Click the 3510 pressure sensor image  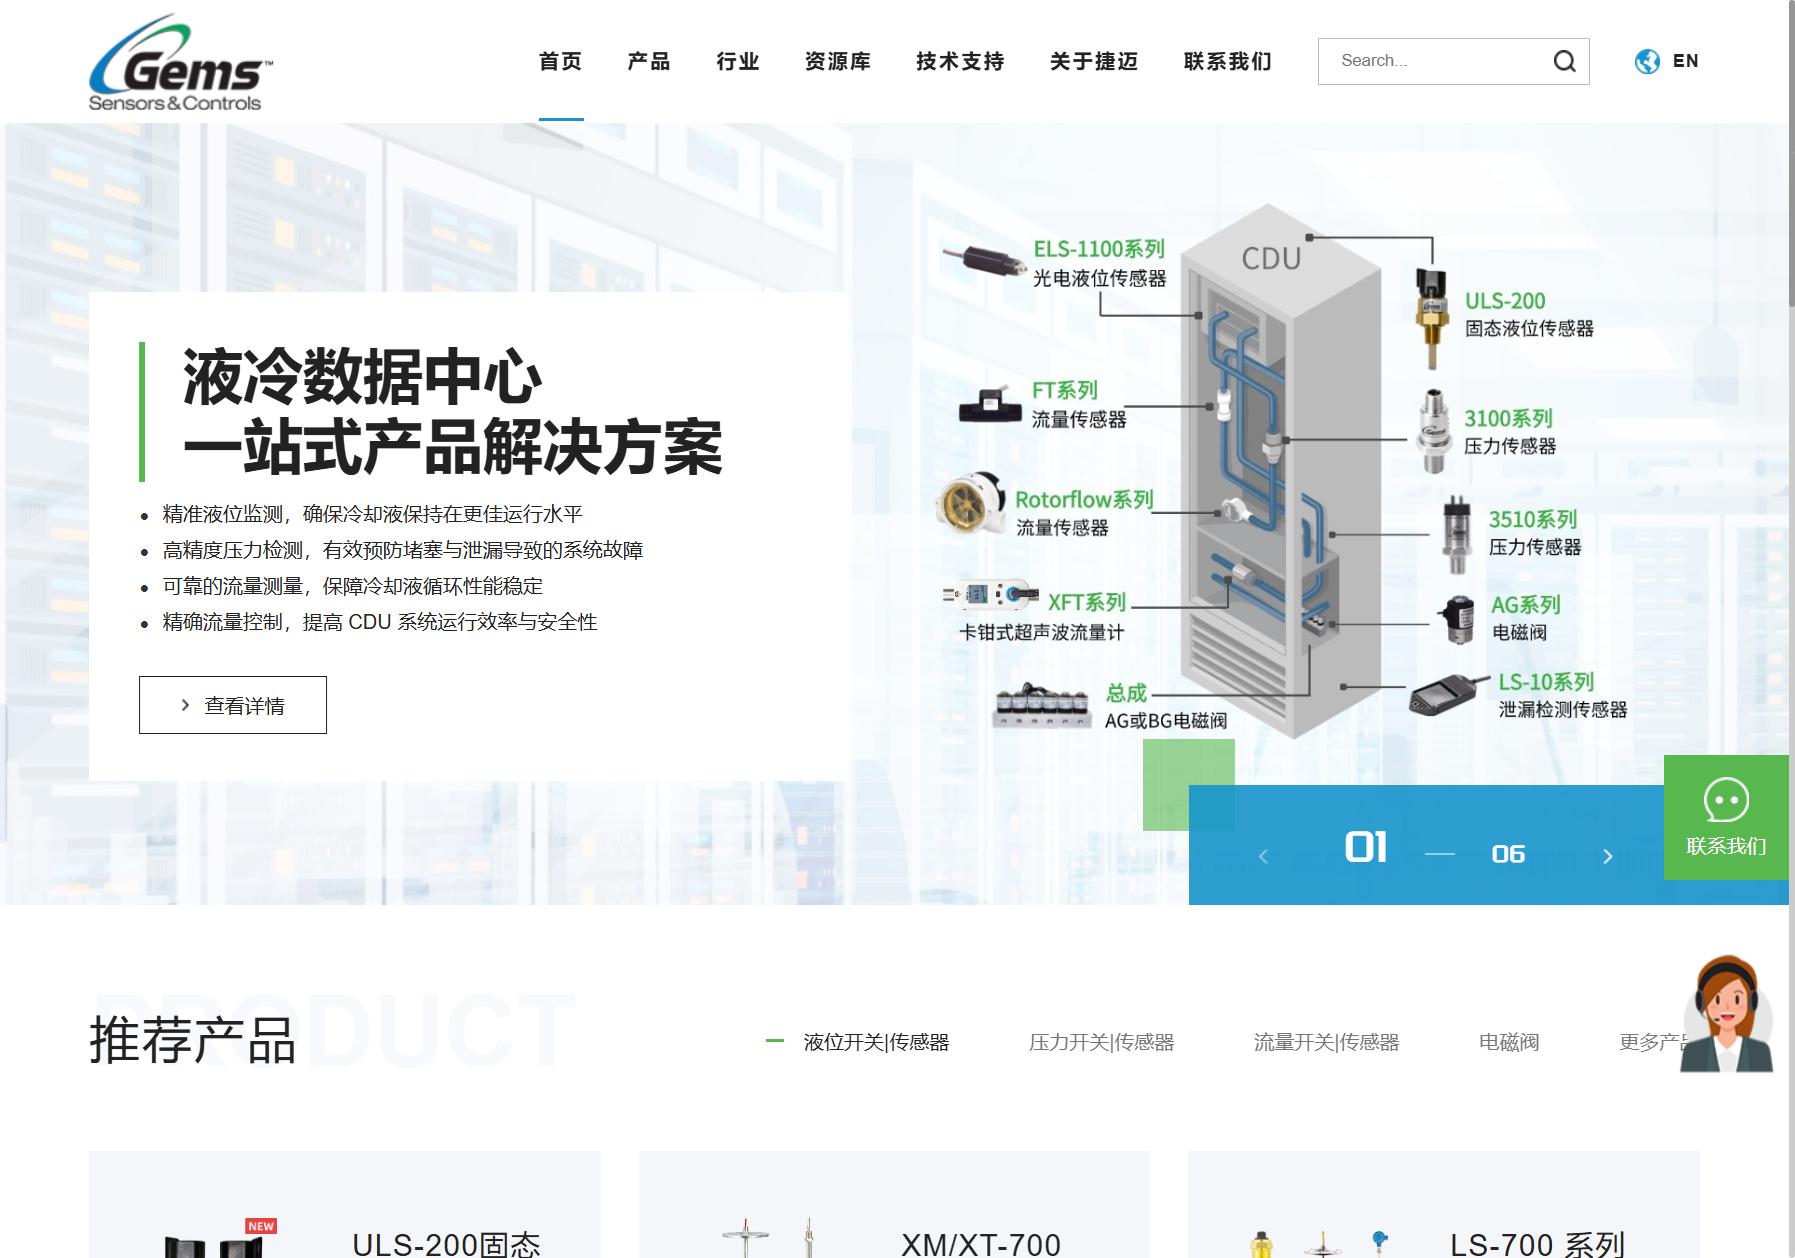click(x=1458, y=534)
